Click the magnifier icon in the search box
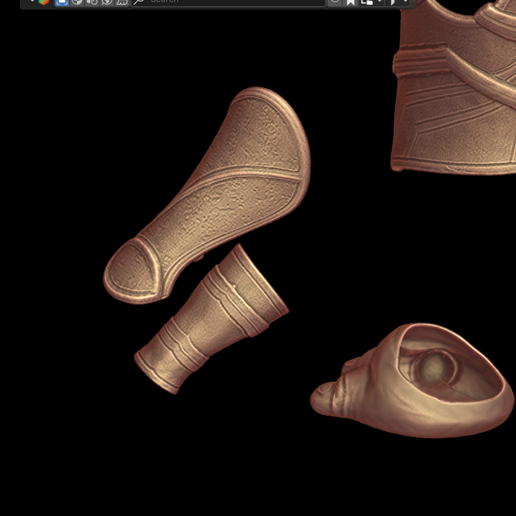 (x=139, y=2)
